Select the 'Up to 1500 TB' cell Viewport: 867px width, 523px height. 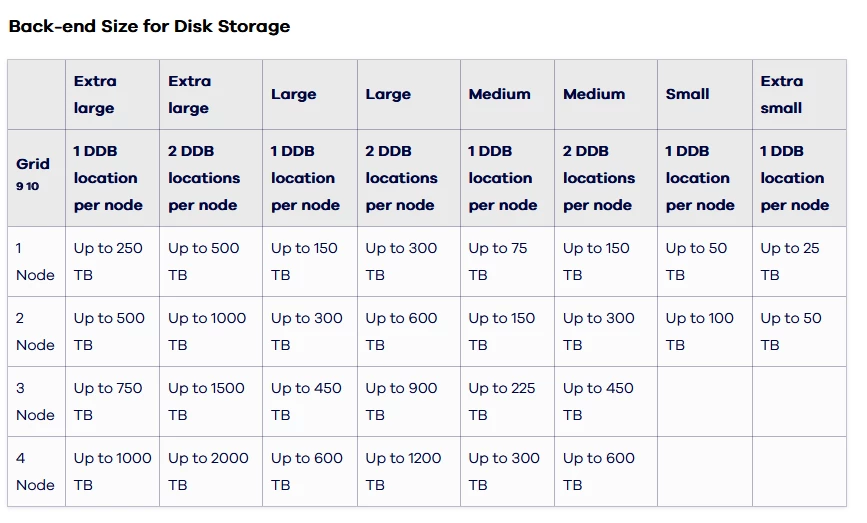pos(211,401)
